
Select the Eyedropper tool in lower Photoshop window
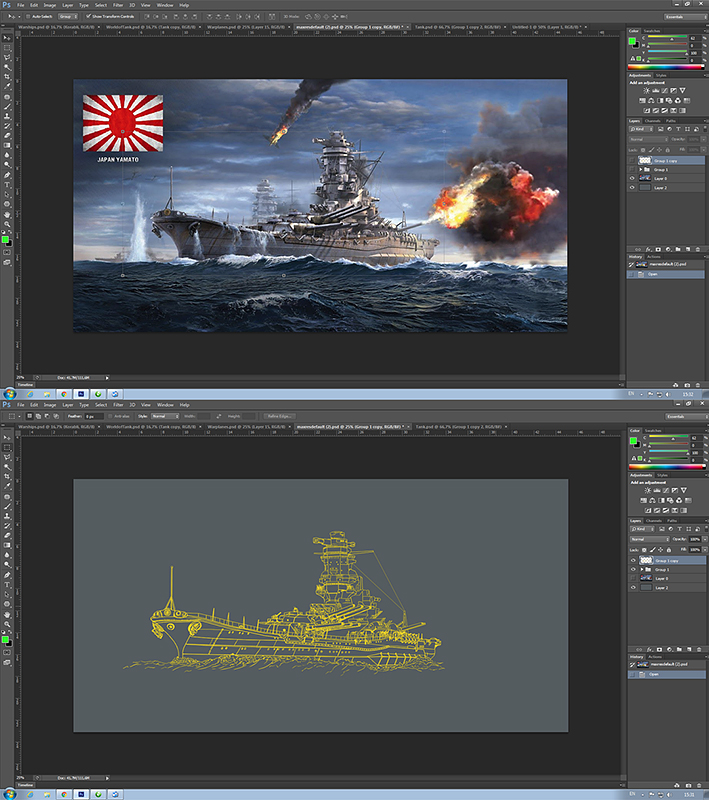(7, 486)
